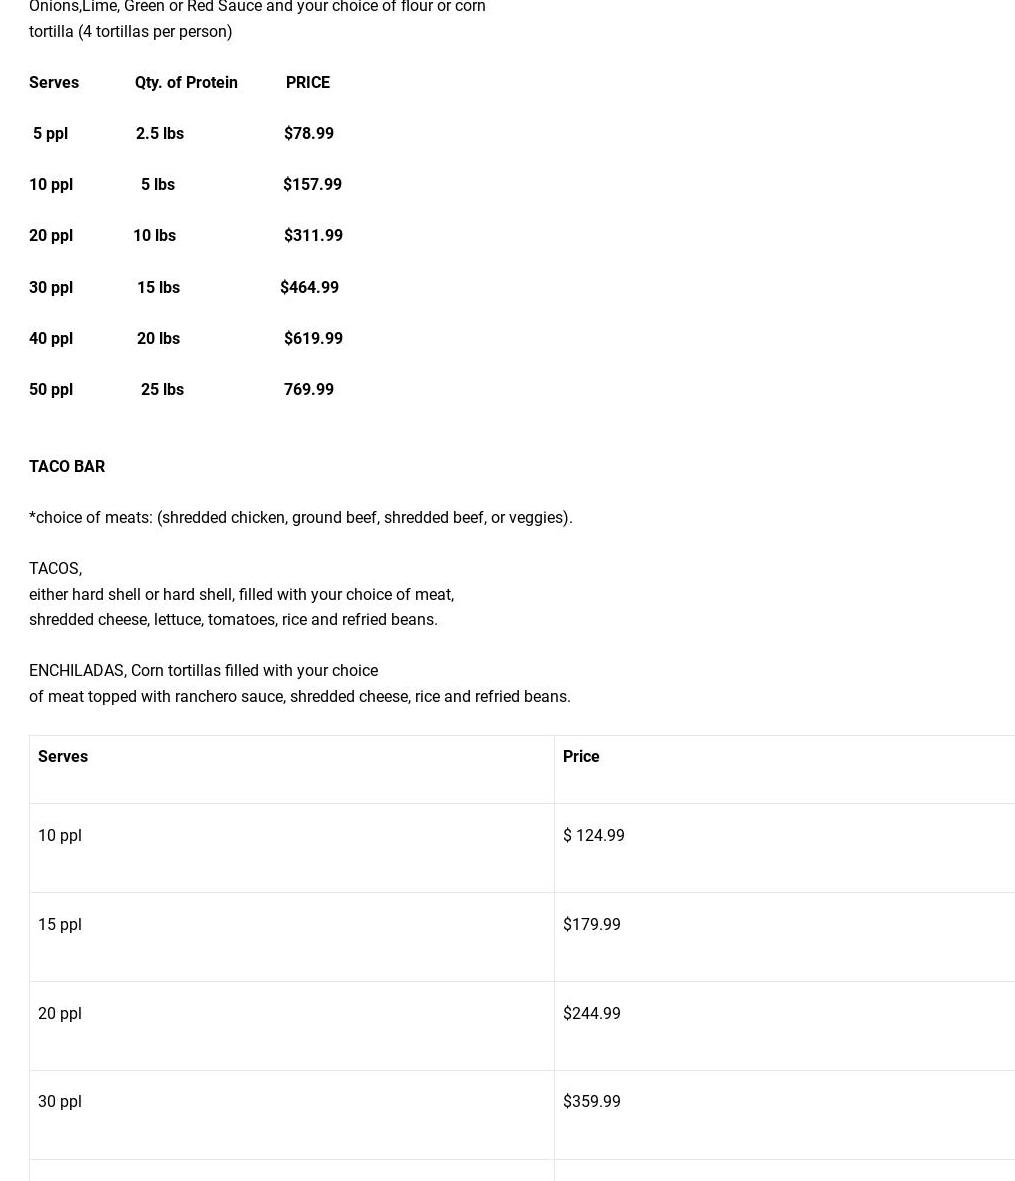Image resolution: width=1015 pixels, height=1181 pixels.
Task: Click the choice of meats description line
Action: pyautogui.click(x=301, y=517)
